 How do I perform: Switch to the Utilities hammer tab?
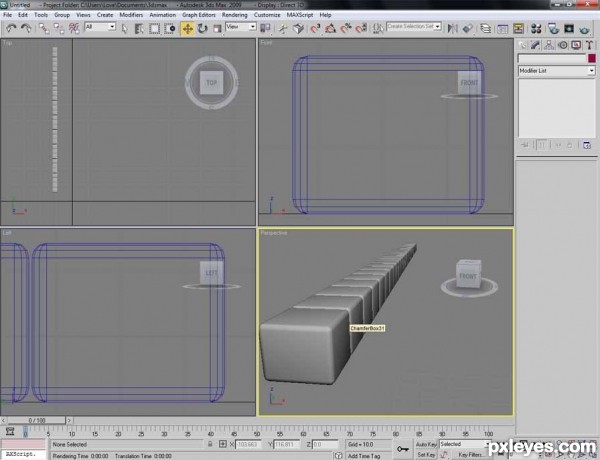pyautogui.click(x=589, y=45)
